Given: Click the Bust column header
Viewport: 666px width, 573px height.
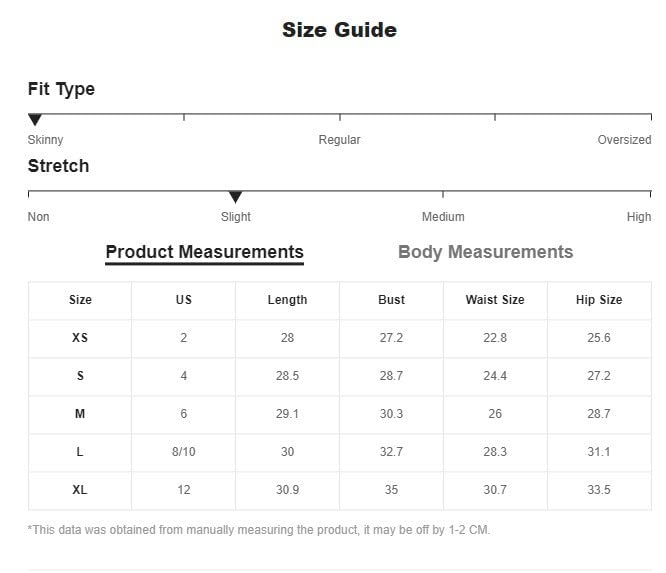Looking at the screenshot, I should [391, 300].
